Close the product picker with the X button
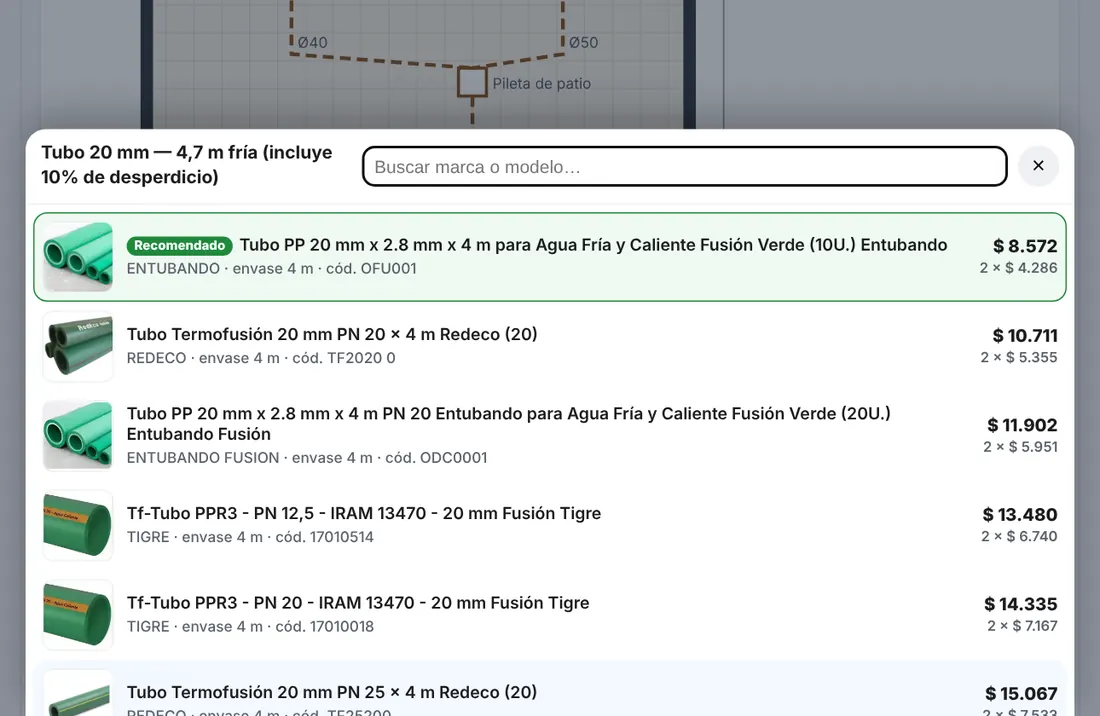The width and height of the screenshot is (1100, 716). coord(1038,166)
